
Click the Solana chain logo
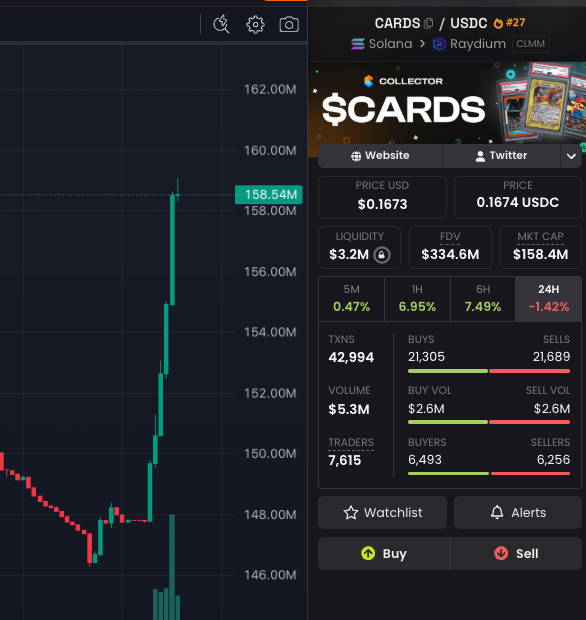[x=357, y=44]
